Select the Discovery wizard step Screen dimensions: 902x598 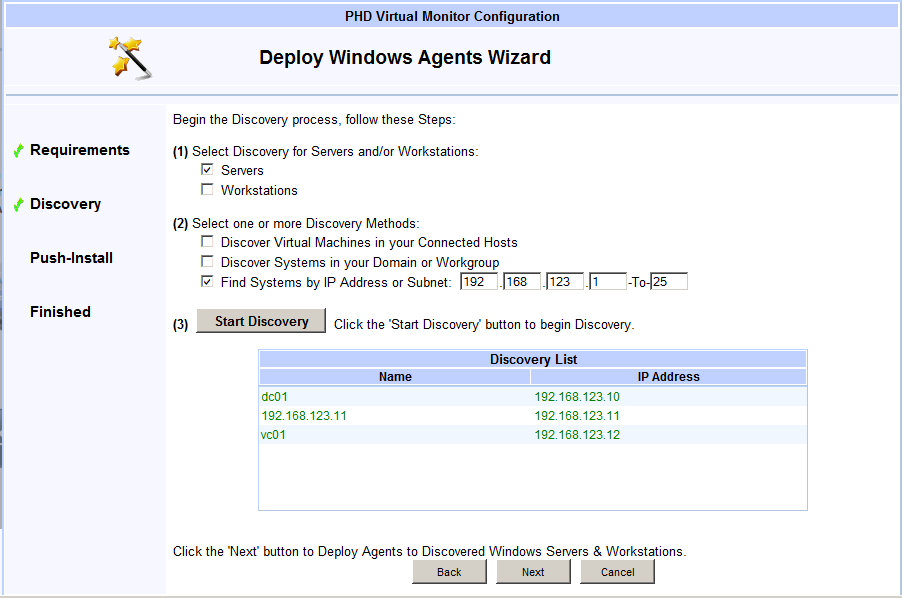pos(65,204)
